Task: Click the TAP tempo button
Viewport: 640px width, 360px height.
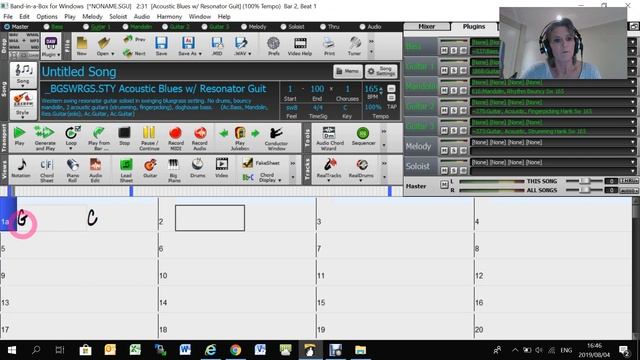Action: tap(392, 107)
